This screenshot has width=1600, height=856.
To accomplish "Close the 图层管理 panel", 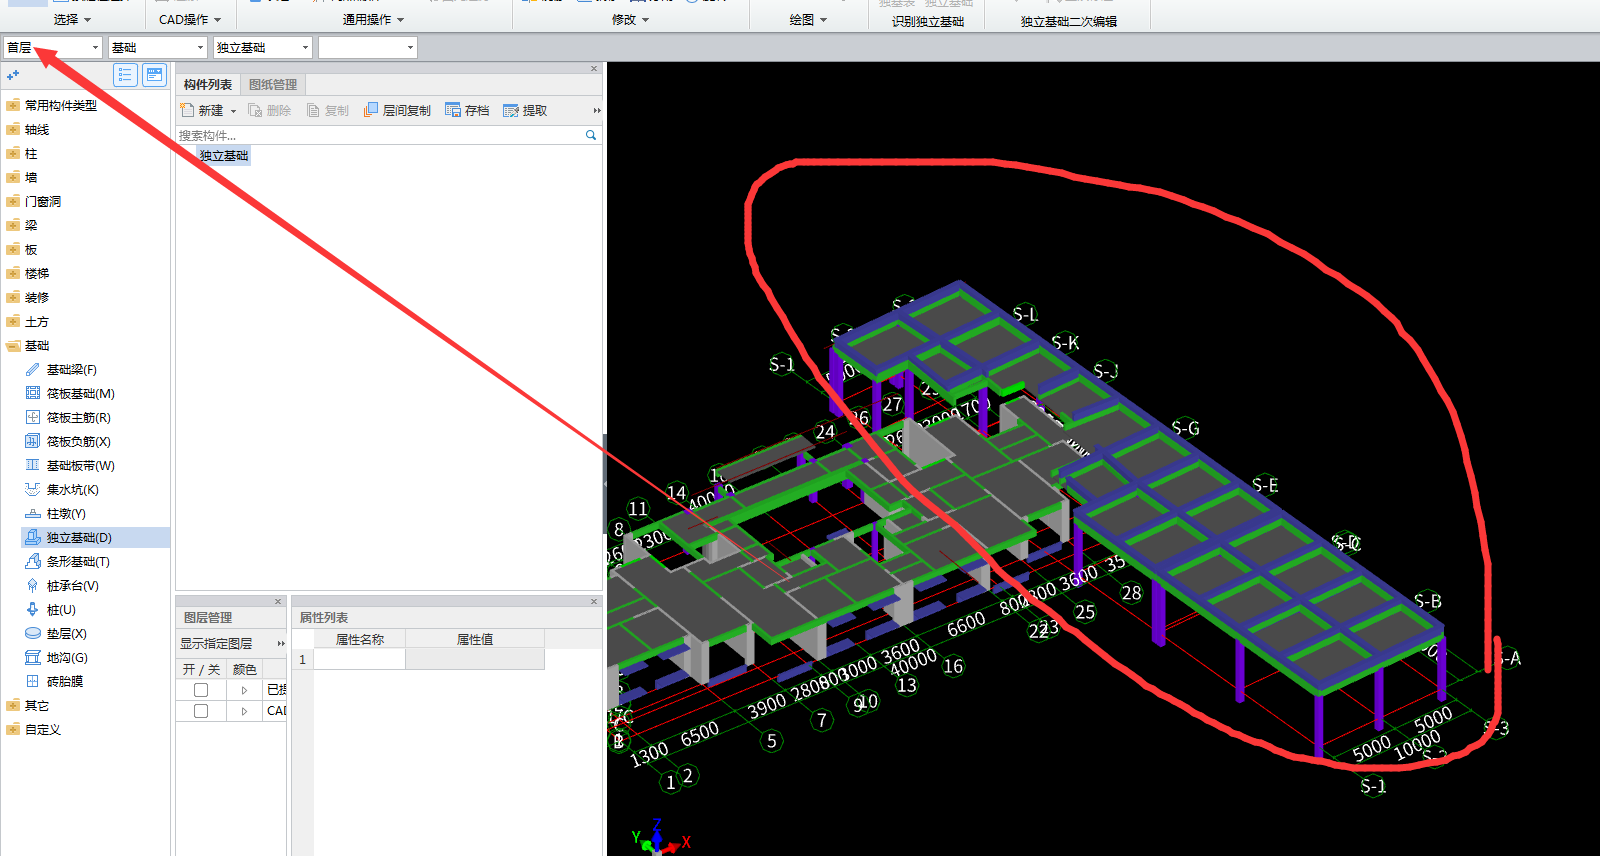I will [x=278, y=601].
